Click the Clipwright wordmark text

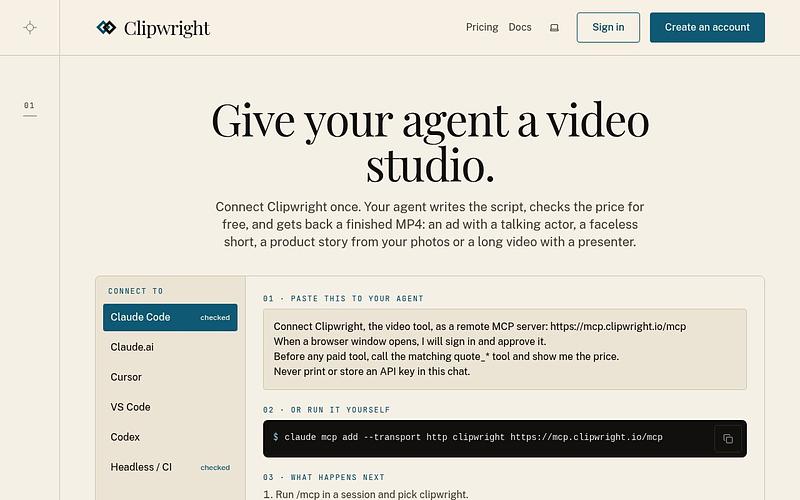(166, 29)
